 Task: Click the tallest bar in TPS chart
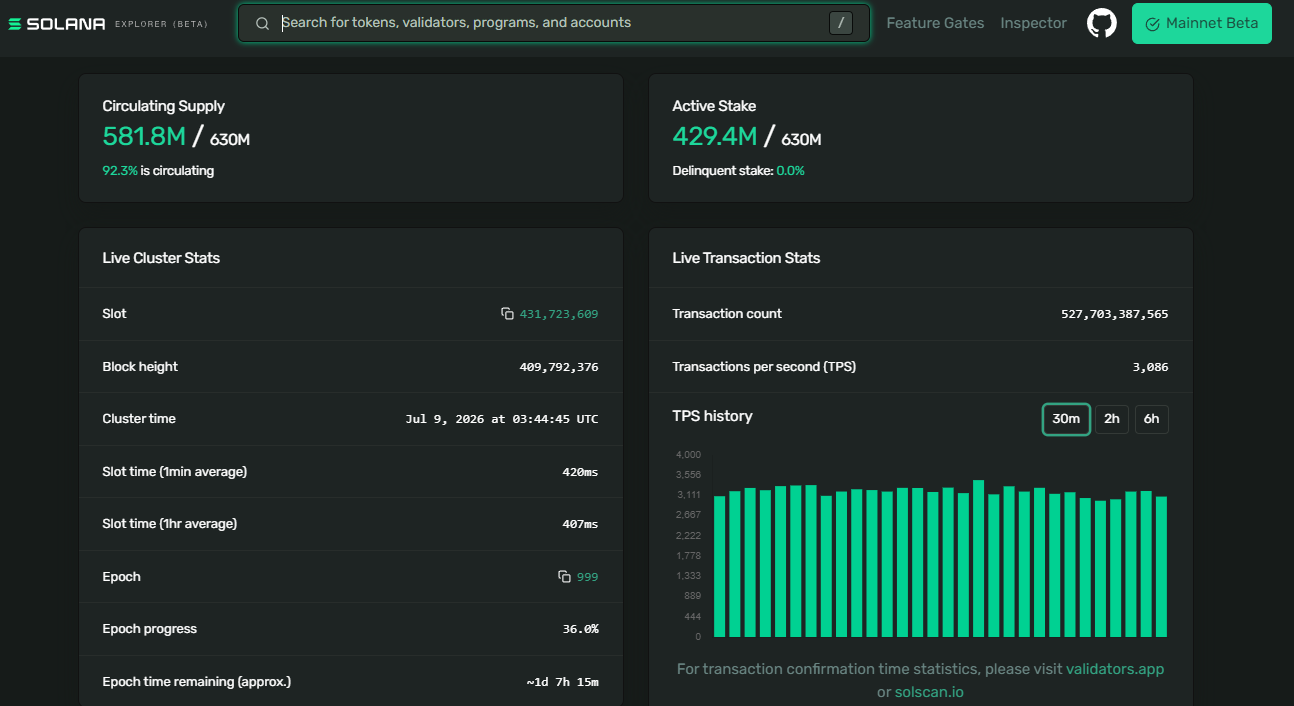point(978,558)
